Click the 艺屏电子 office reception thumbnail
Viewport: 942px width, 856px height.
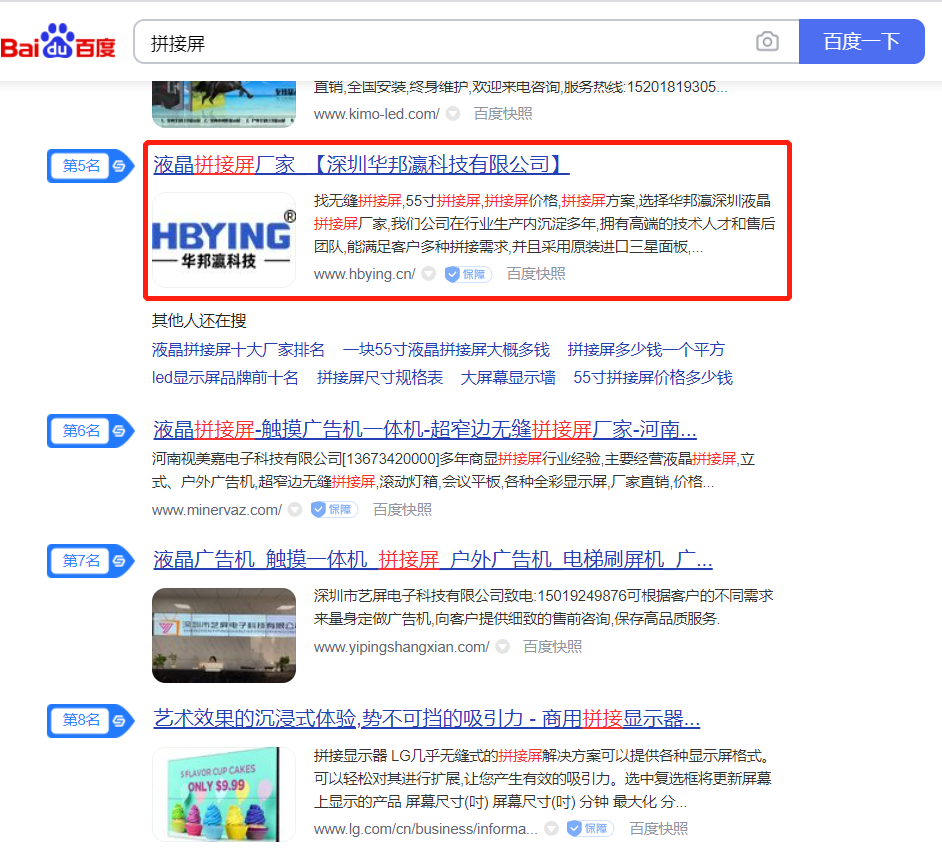point(223,636)
